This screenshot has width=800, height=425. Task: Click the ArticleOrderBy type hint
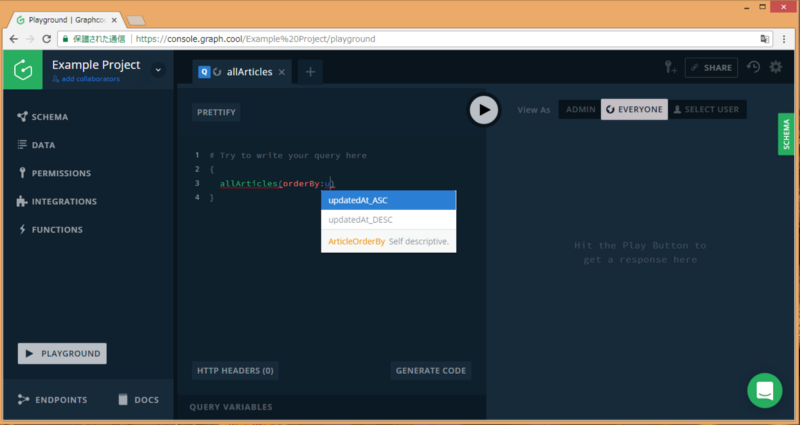coord(357,241)
